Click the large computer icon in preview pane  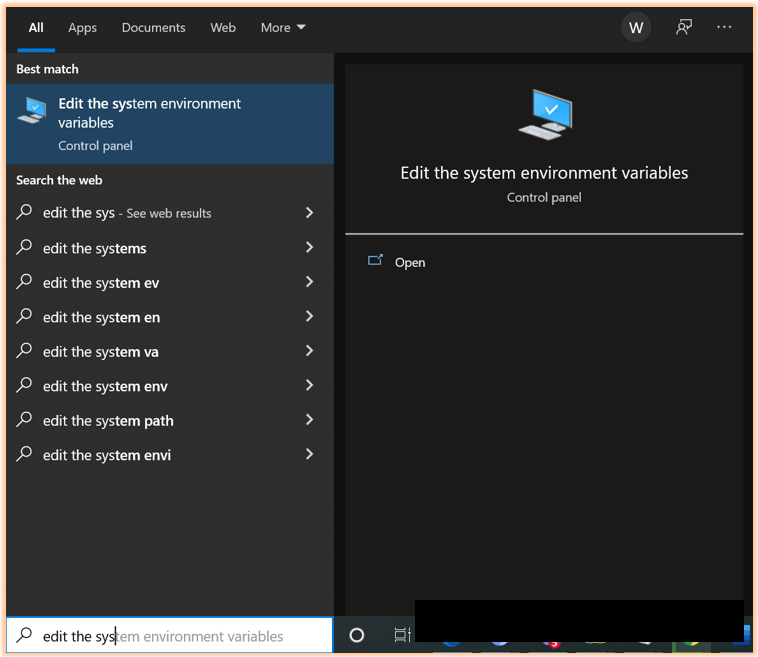[x=545, y=115]
